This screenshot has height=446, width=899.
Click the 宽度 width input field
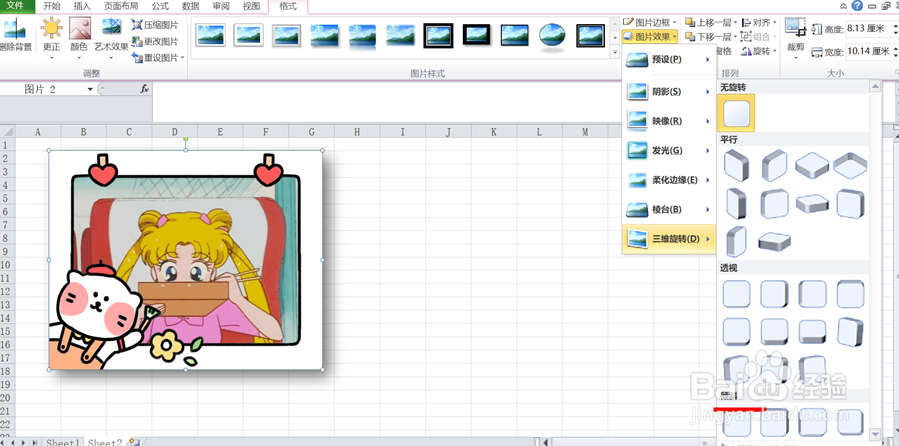(867, 52)
